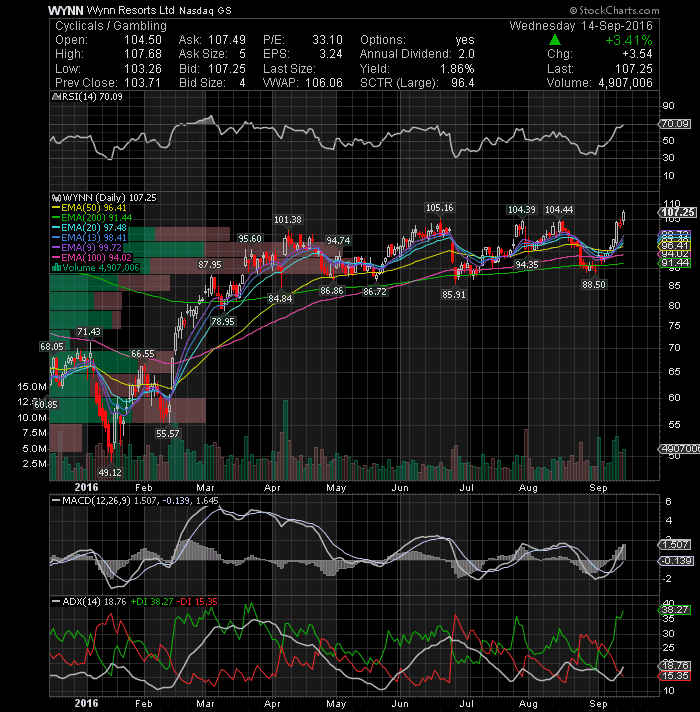Click the WYNN ticker symbol in the title

click(65, 10)
